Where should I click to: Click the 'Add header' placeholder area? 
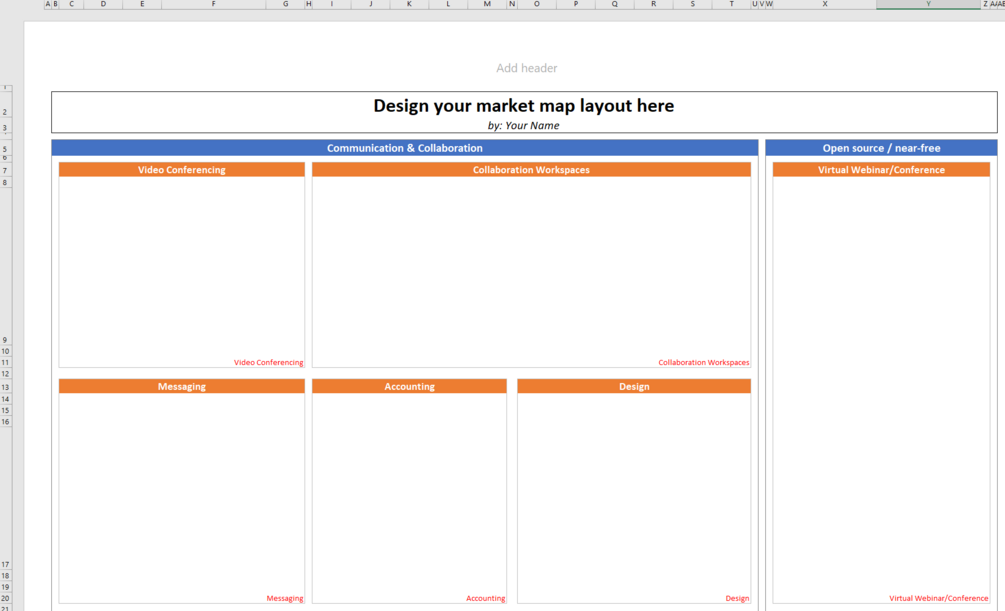[x=526, y=68]
